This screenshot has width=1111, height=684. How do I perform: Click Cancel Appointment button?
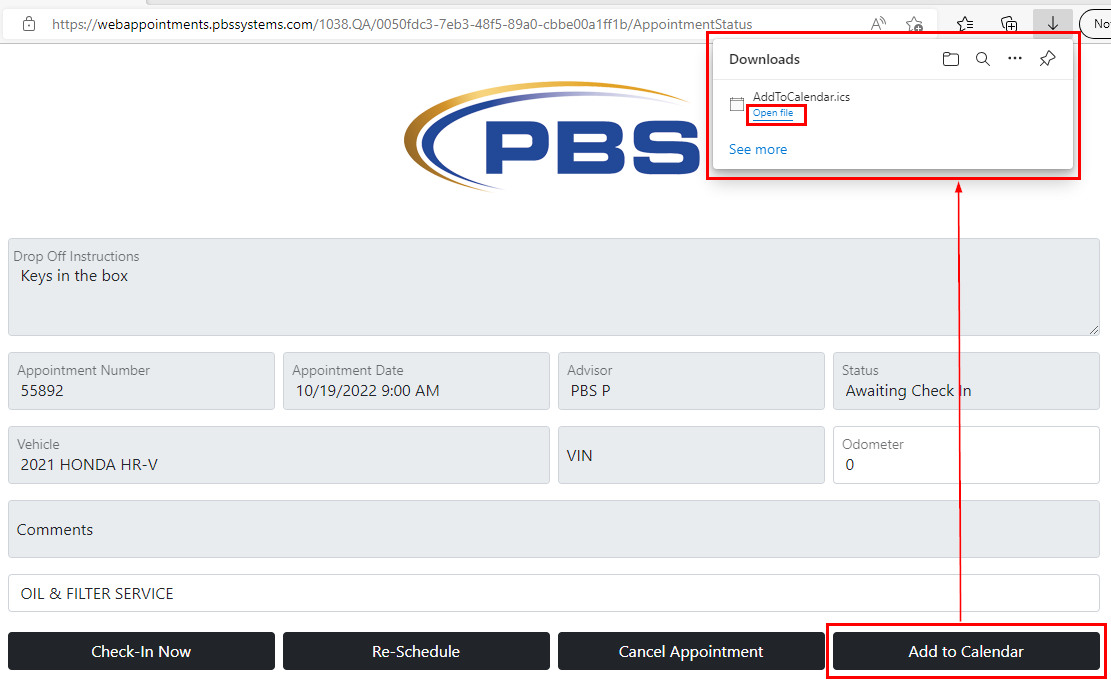pyautogui.click(x=691, y=651)
